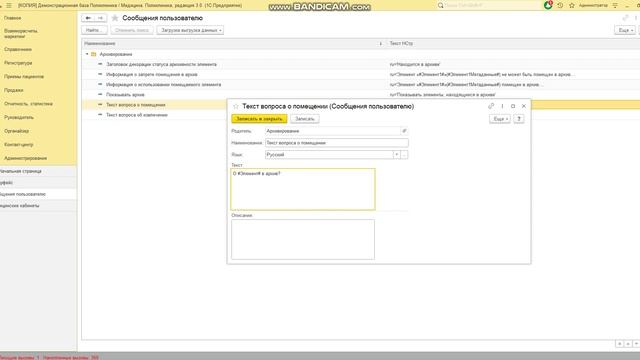This screenshot has height=360, width=640.
Task: Star the Текст вопроса о помещении dialog
Action: 236,106
